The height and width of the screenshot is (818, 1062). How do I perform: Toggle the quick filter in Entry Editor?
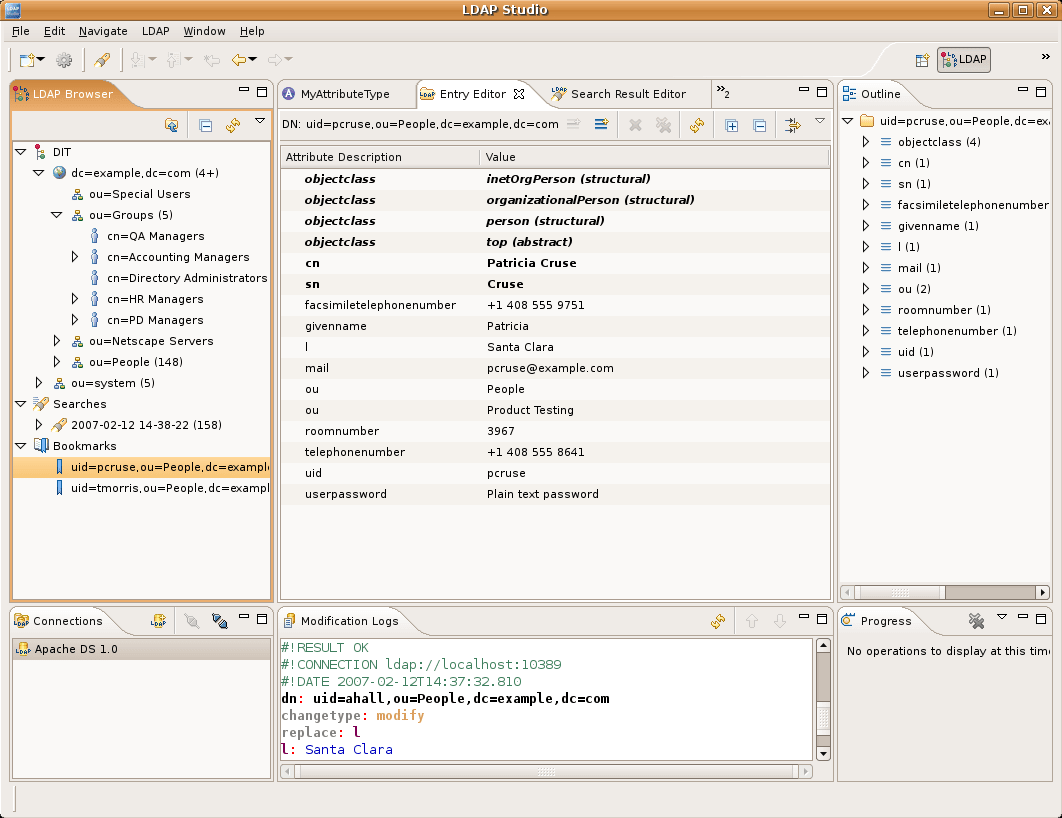pyautogui.click(x=793, y=125)
